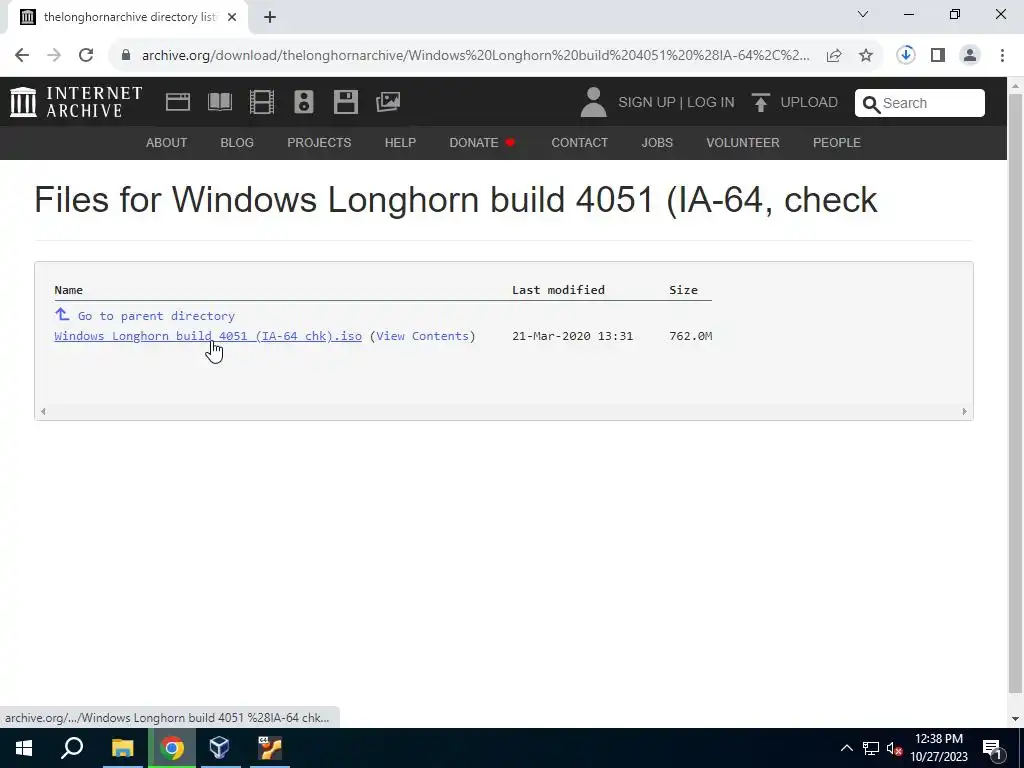Open the BLOG menu item
The height and width of the screenshot is (768, 1024).
237,142
